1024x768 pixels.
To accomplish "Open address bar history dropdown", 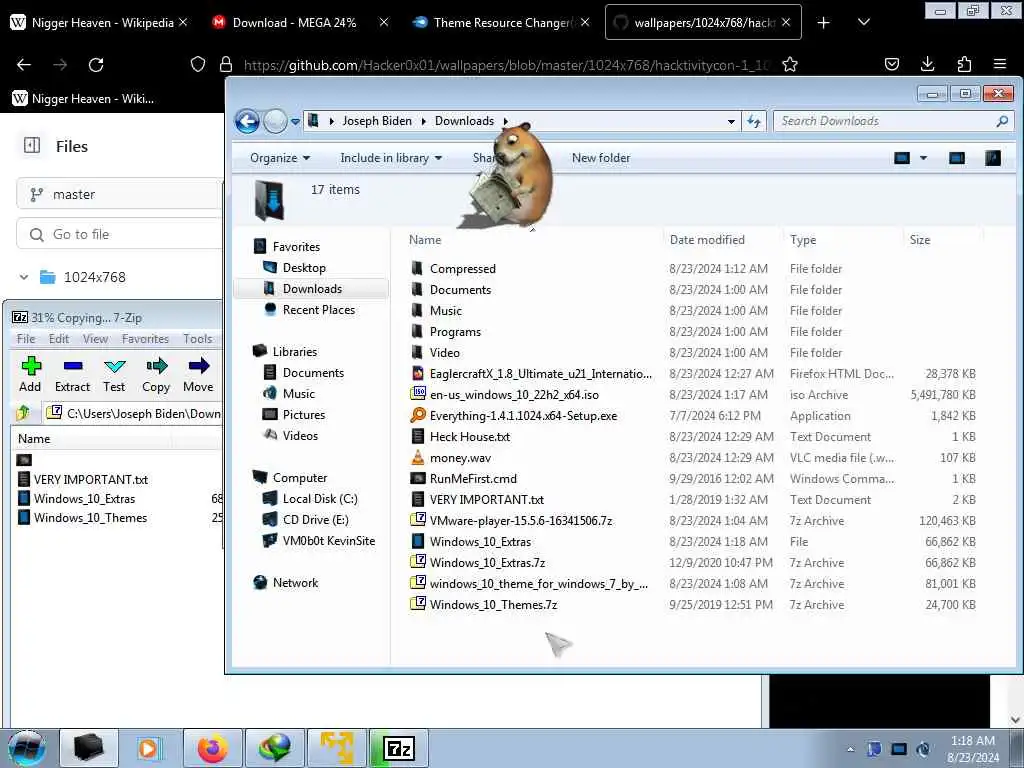I will click(x=731, y=121).
